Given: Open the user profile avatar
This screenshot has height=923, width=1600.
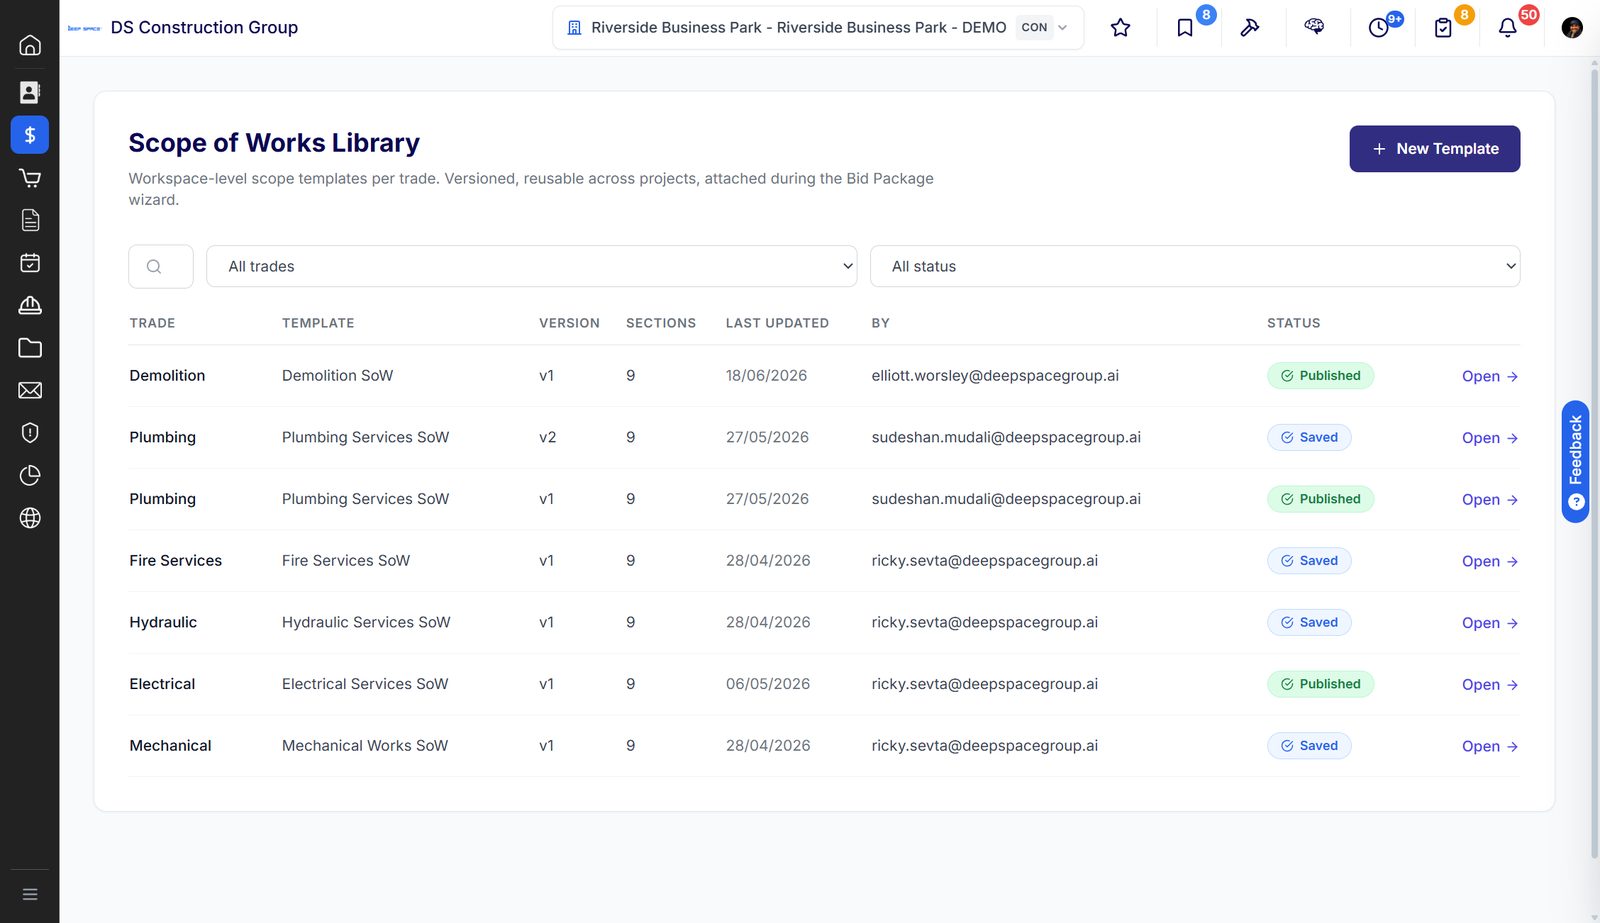Looking at the screenshot, I should tap(1572, 28).
